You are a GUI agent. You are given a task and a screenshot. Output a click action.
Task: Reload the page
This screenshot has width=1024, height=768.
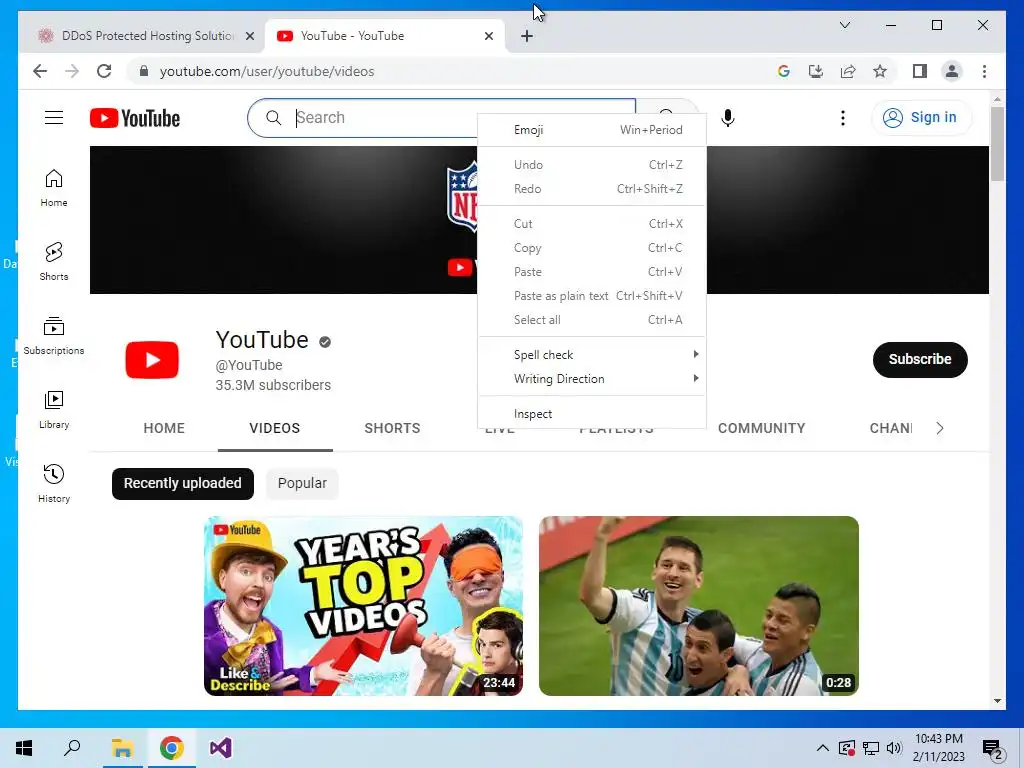(104, 71)
